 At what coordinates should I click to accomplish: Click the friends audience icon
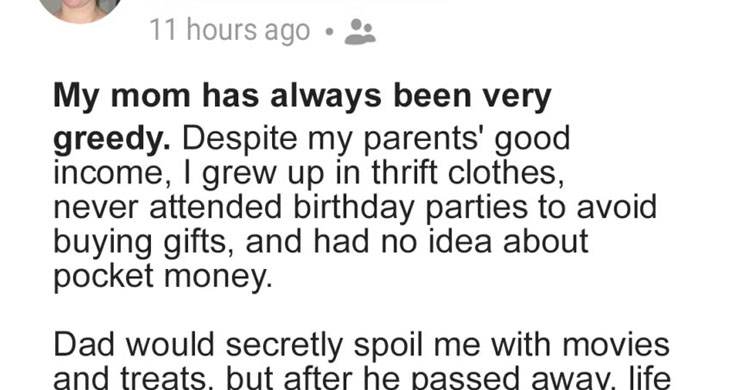tap(360, 32)
